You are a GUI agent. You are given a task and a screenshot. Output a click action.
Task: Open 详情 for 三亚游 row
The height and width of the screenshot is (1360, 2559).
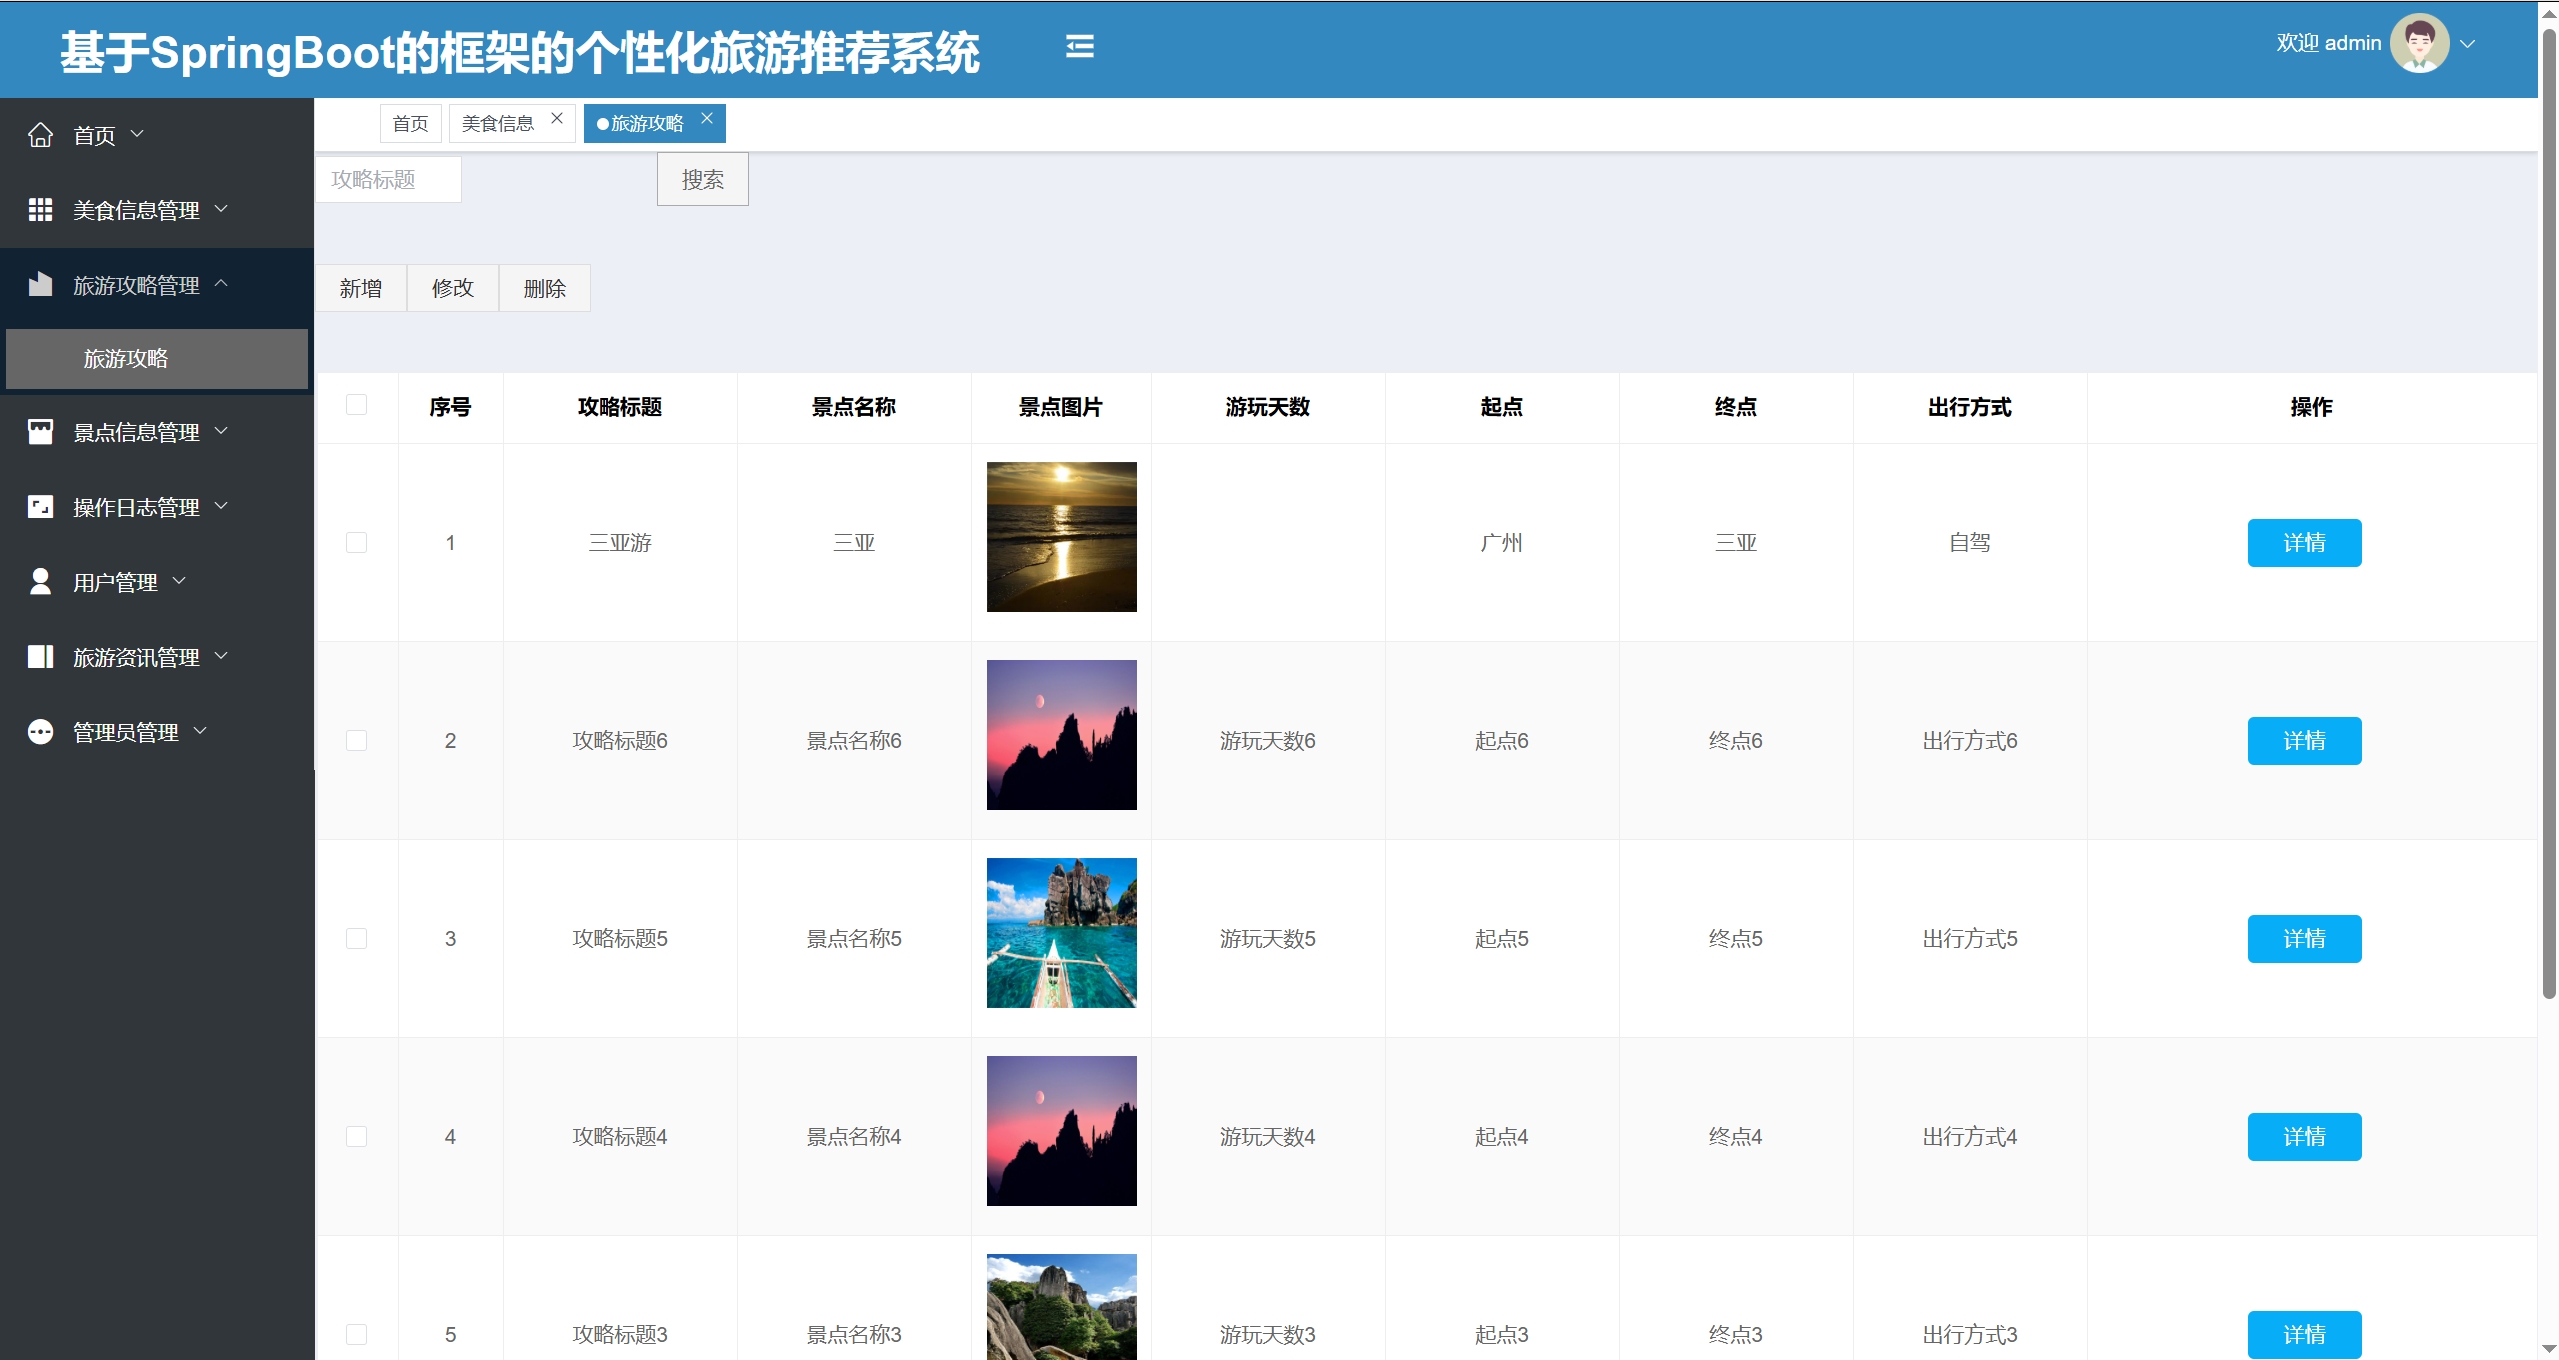coord(2304,542)
